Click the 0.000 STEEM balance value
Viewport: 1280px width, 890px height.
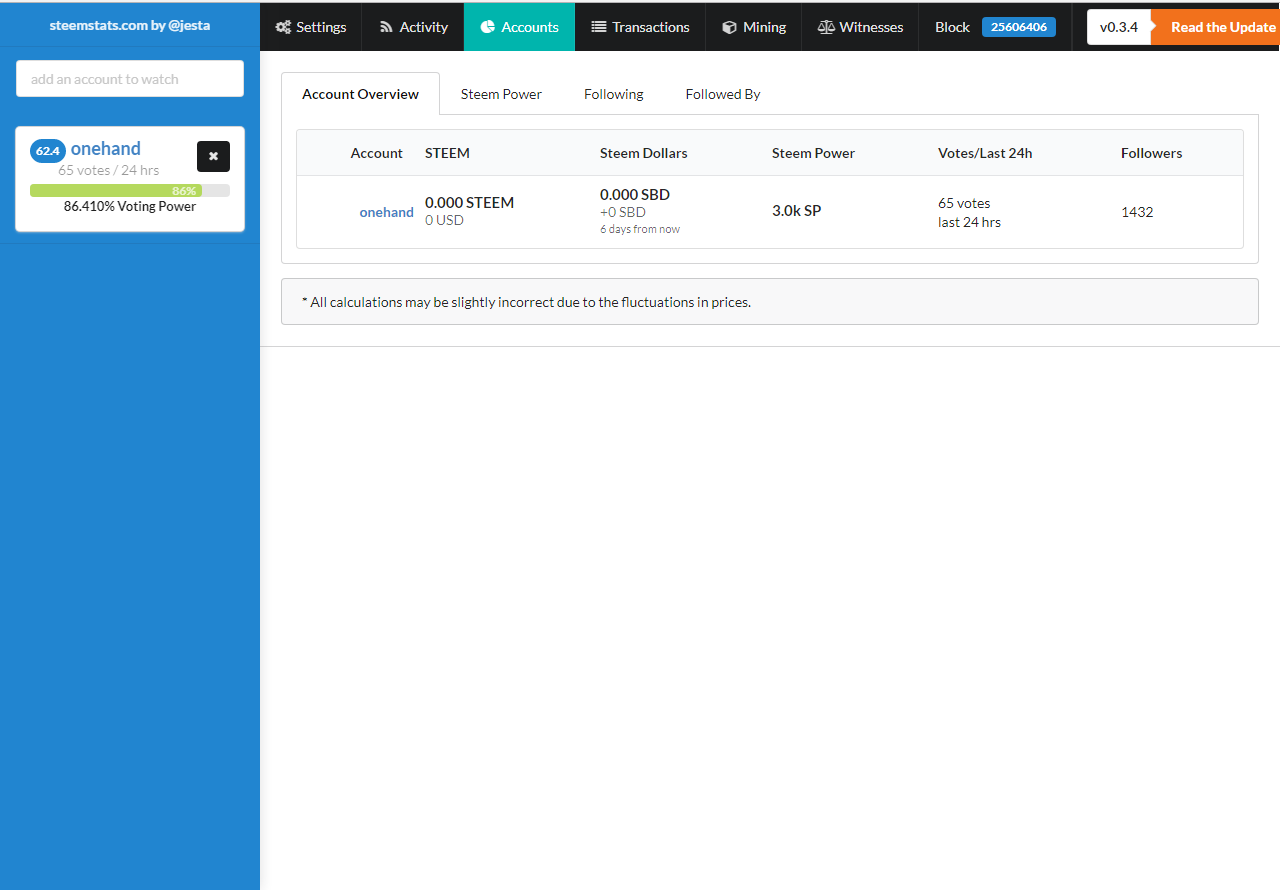pyautogui.click(x=470, y=202)
